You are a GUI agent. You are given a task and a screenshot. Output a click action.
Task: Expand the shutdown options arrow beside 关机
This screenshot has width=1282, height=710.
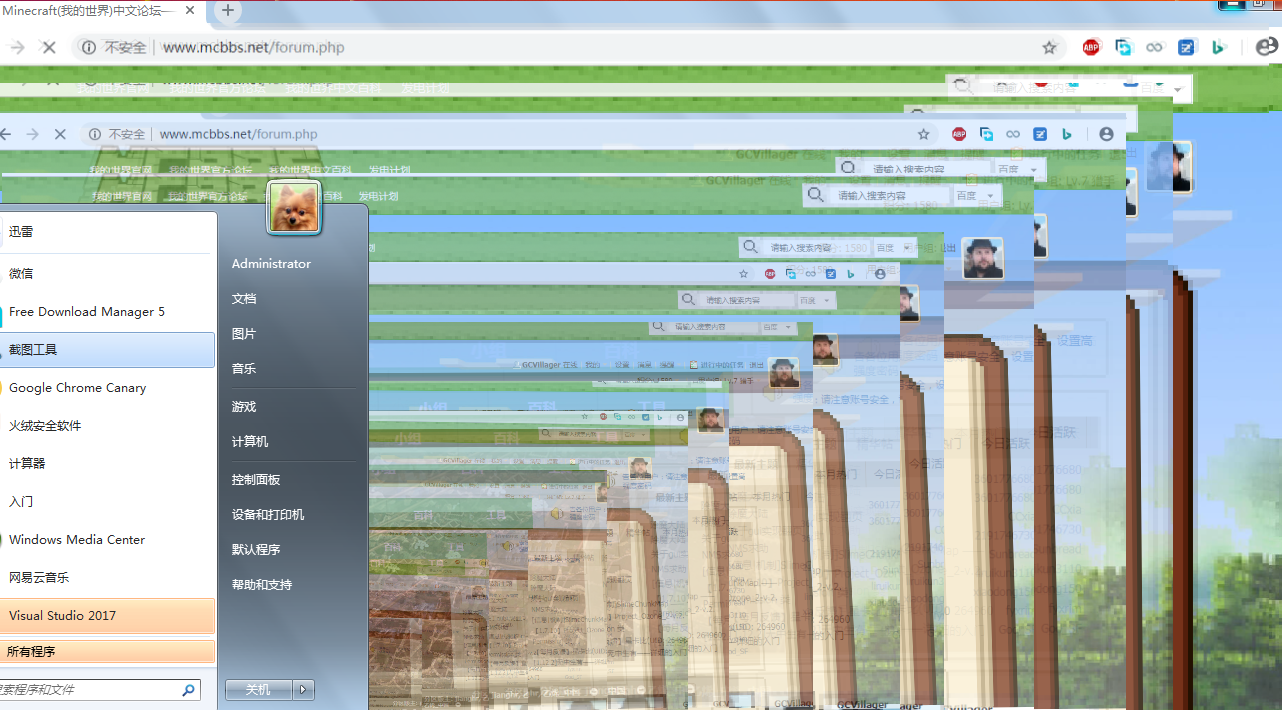[304, 690]
